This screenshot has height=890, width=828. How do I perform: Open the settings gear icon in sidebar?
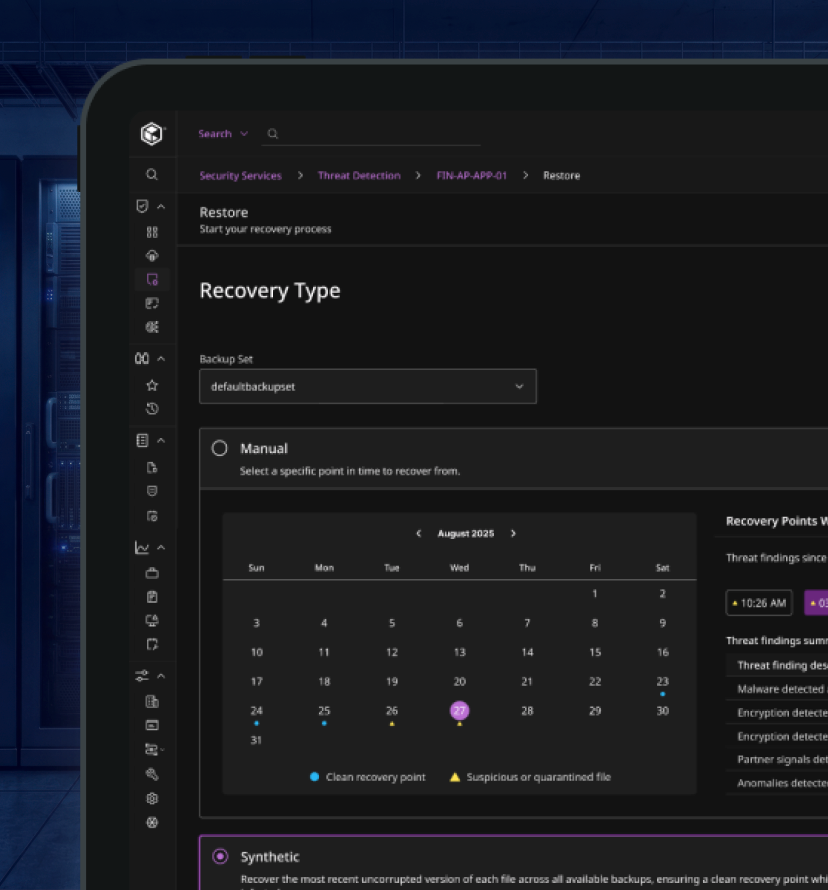(152, 798)
